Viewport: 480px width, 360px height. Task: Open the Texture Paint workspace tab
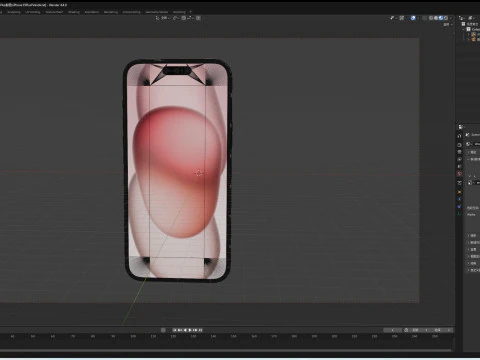click(54, 12)
